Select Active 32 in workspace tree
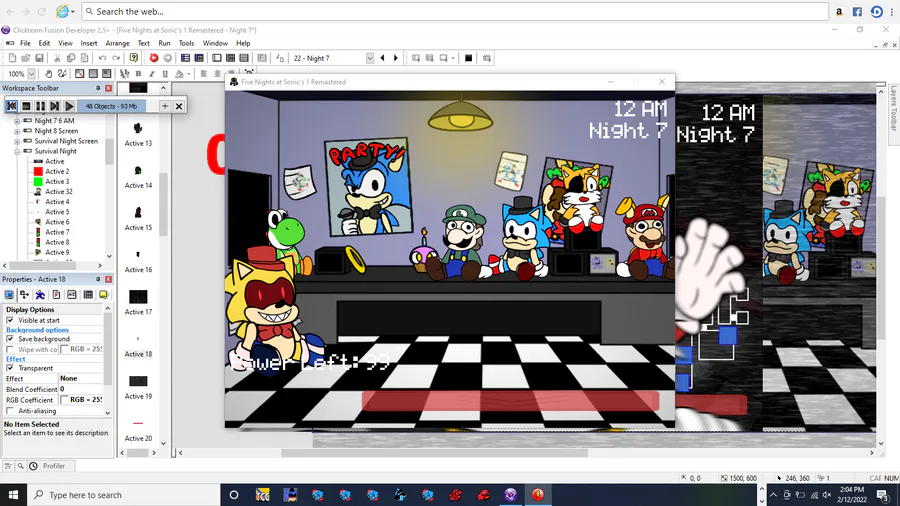 click(59, 192)
